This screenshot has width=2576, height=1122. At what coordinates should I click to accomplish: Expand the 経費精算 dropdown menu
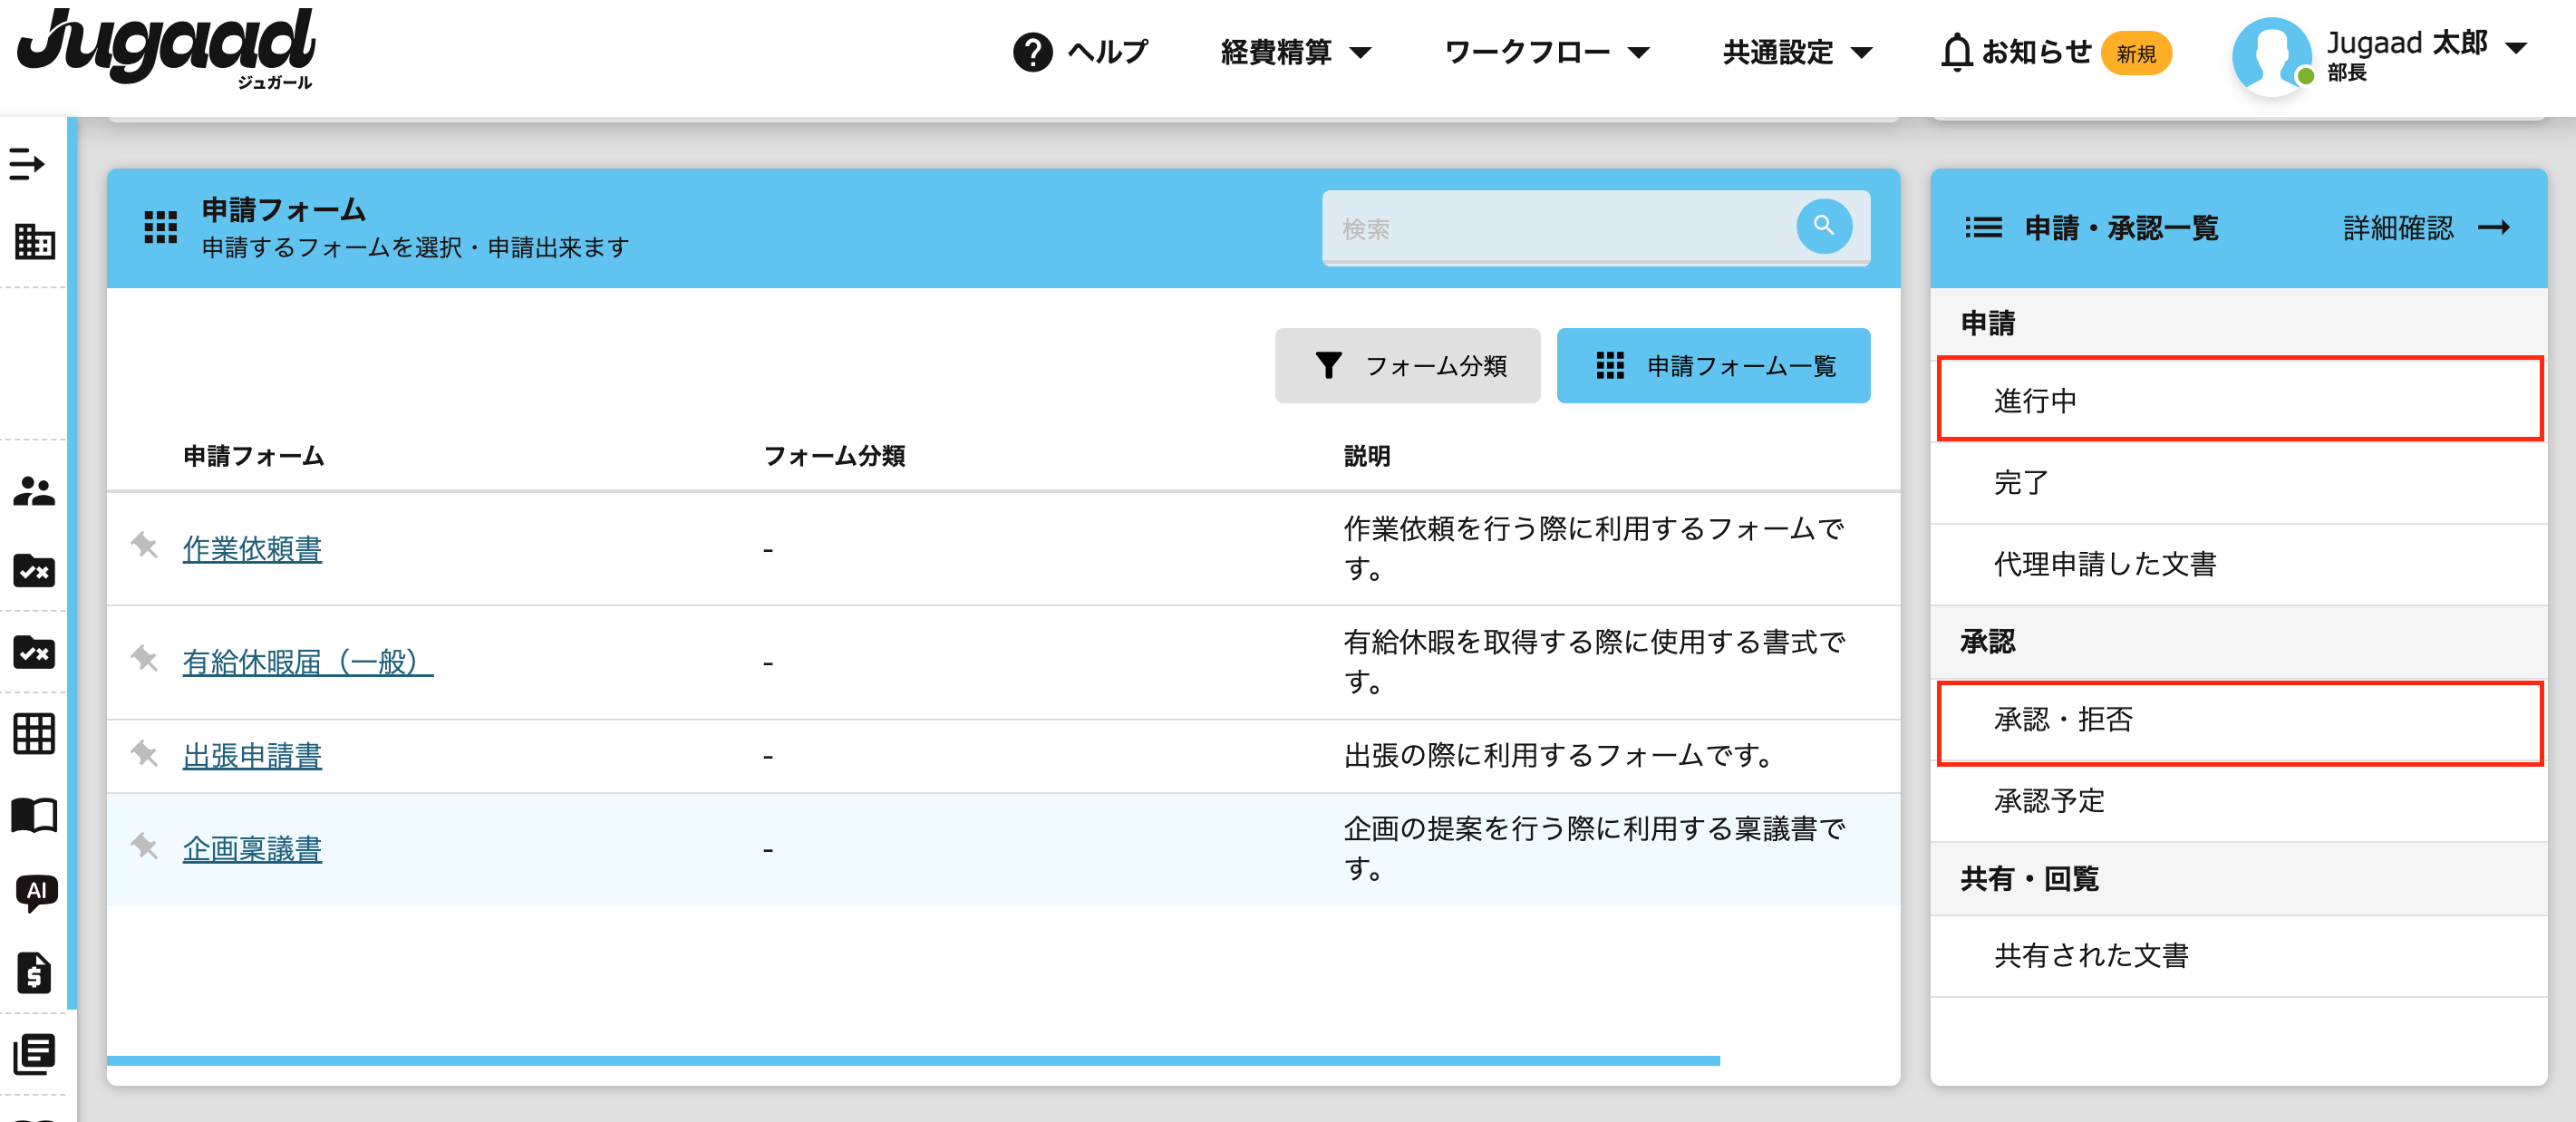(1295, 52)
